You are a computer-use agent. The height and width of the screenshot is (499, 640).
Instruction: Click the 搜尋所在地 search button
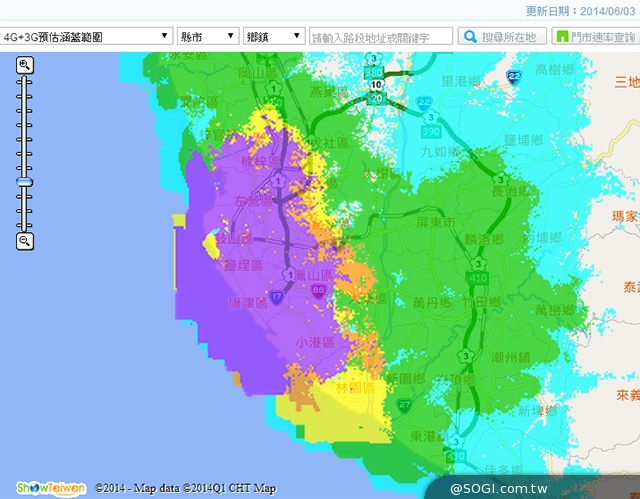click(502, 36)
